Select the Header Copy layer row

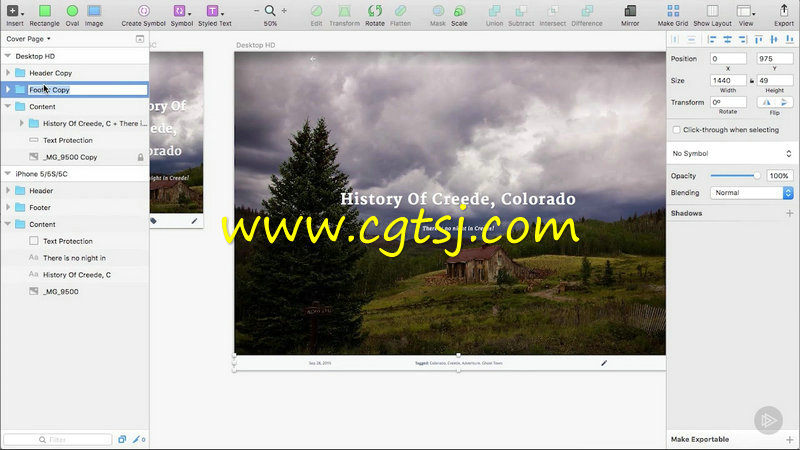(x=74, y=73)
